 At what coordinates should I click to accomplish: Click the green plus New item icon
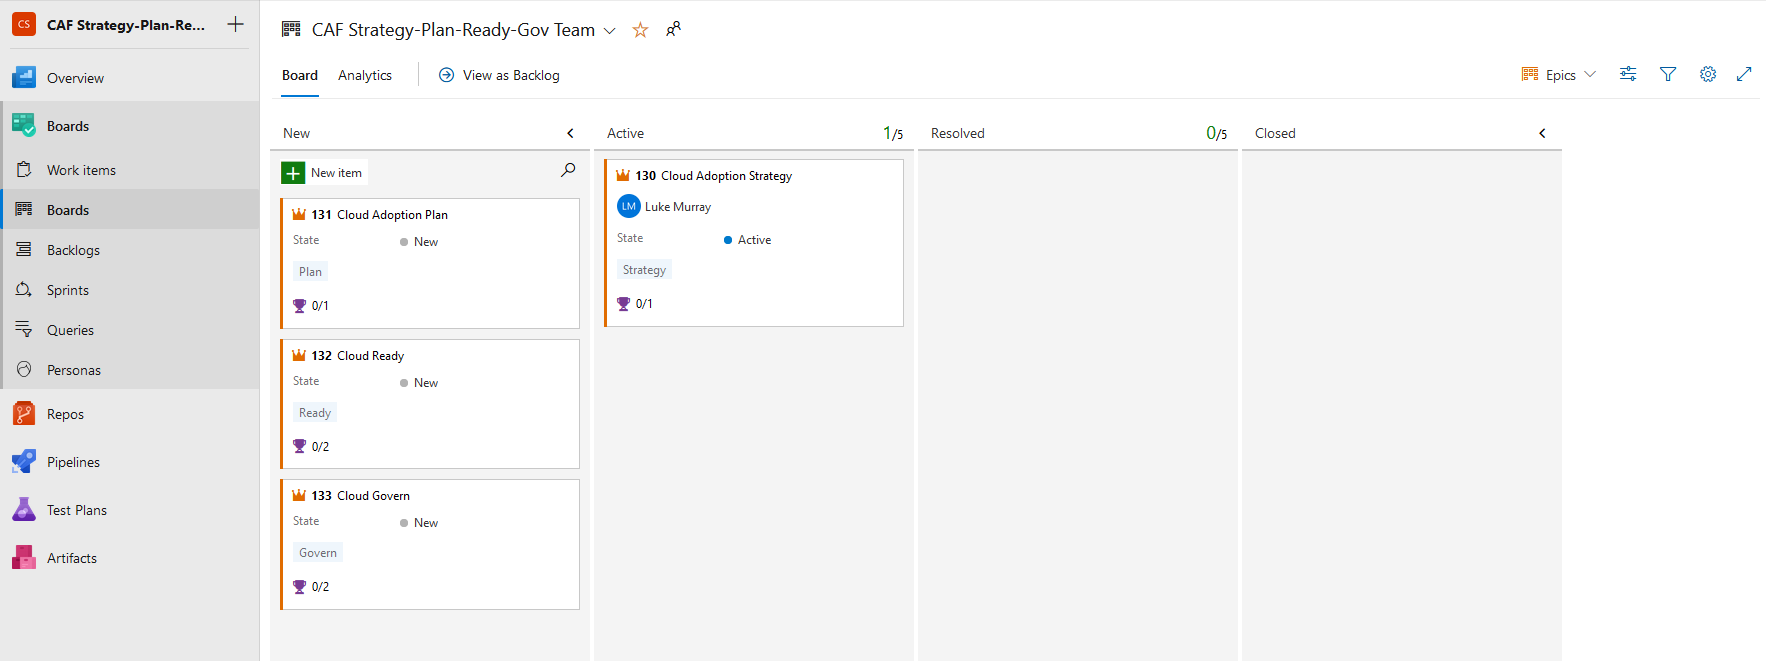coord(293,173)
